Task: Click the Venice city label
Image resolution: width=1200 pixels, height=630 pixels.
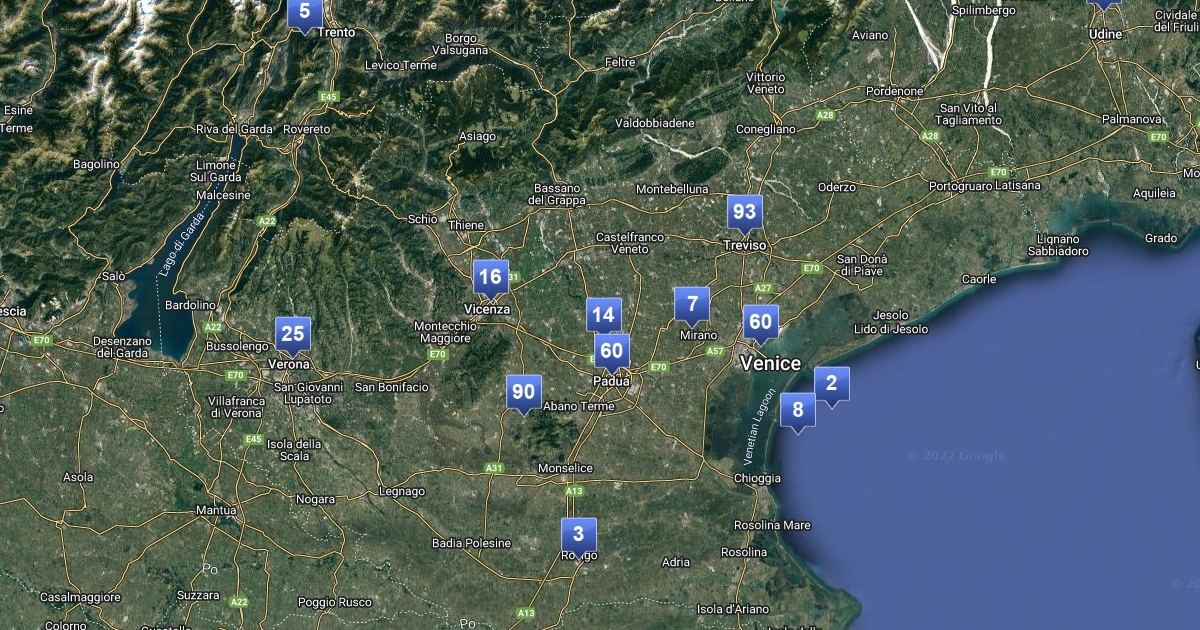Action: (770, 363)
